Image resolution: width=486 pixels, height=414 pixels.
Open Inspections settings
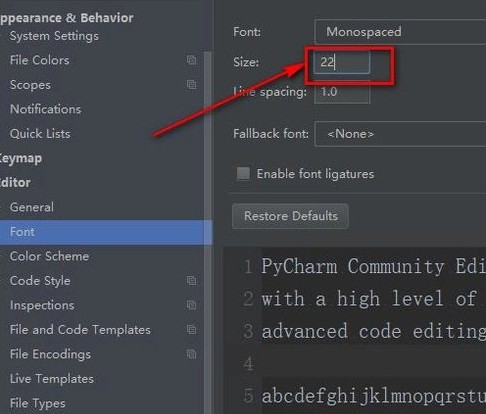(42, 305)
